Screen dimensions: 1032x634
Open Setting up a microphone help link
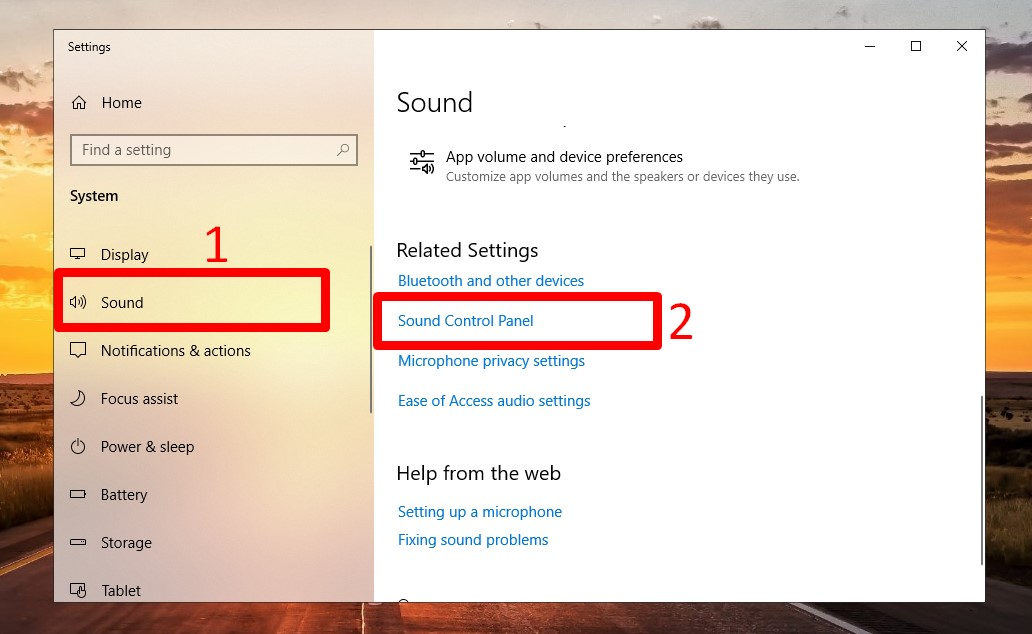pyautogui.click(x=480, y=512)
